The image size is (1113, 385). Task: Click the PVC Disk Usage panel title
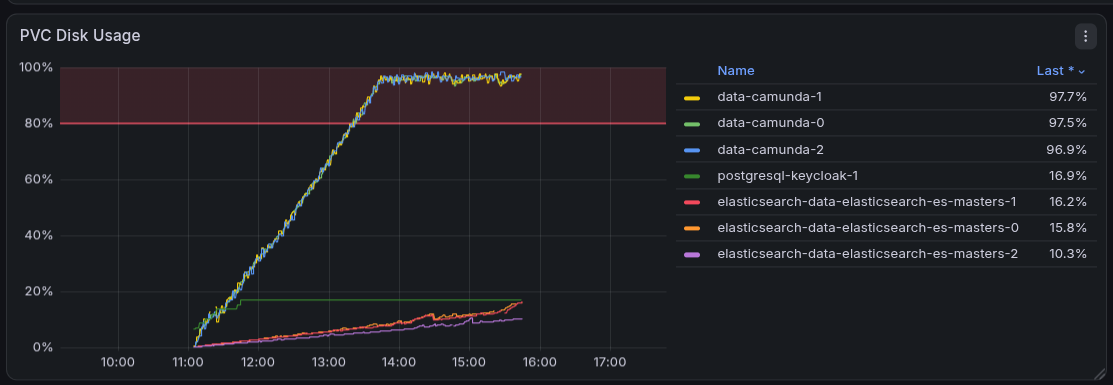coord(80,36)
